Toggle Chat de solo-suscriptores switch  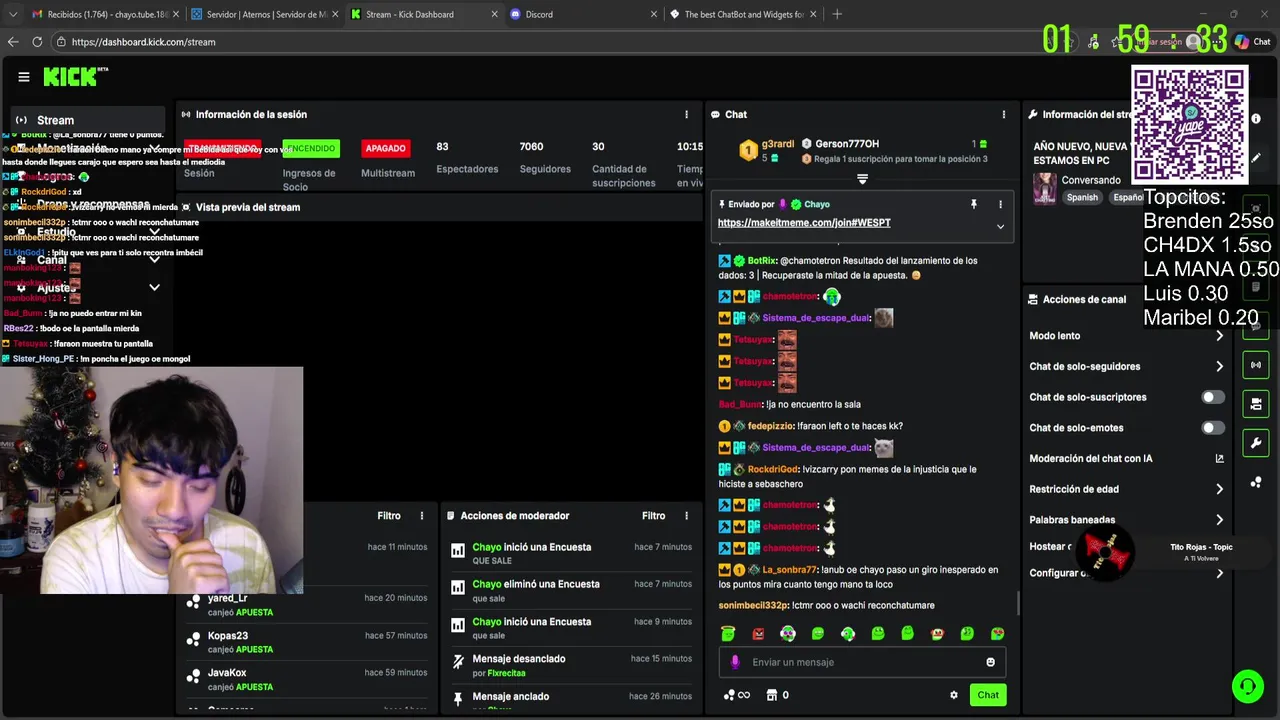point(1212,397)
